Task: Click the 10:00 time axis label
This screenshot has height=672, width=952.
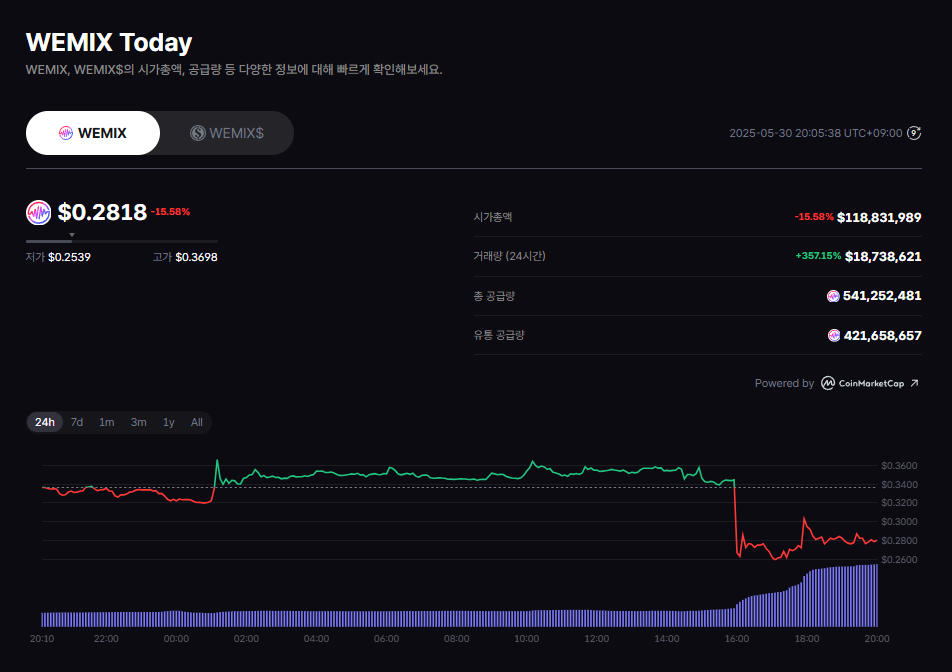Action: coord(526,639)
